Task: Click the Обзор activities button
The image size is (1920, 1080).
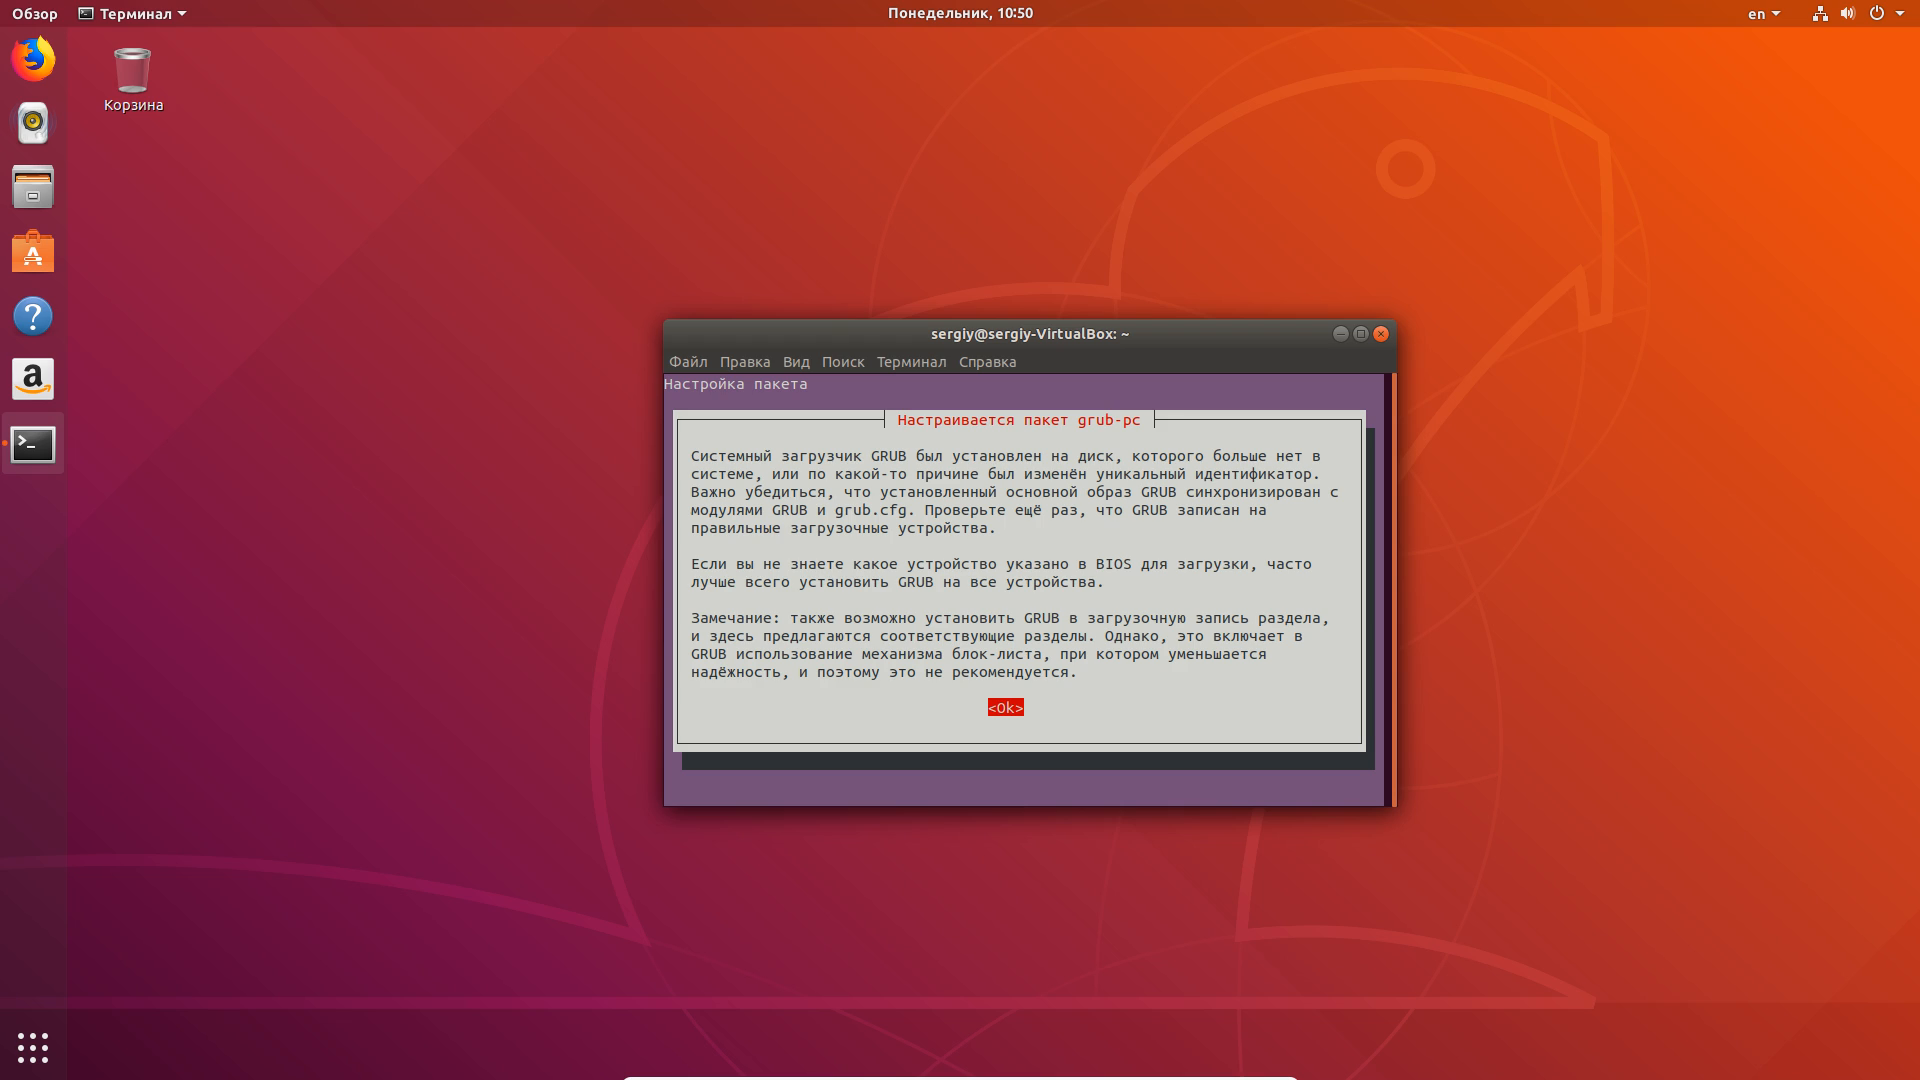Action: (35, 14)
